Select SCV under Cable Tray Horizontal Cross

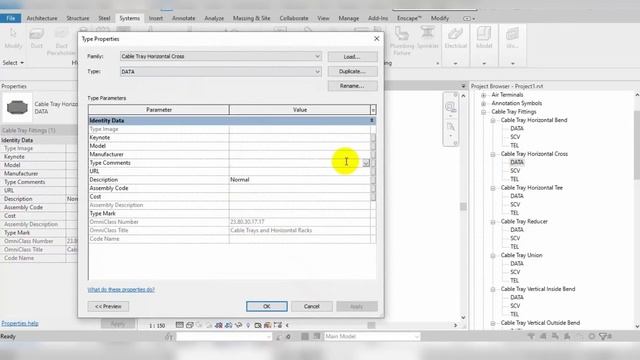(x=515, y=171)
